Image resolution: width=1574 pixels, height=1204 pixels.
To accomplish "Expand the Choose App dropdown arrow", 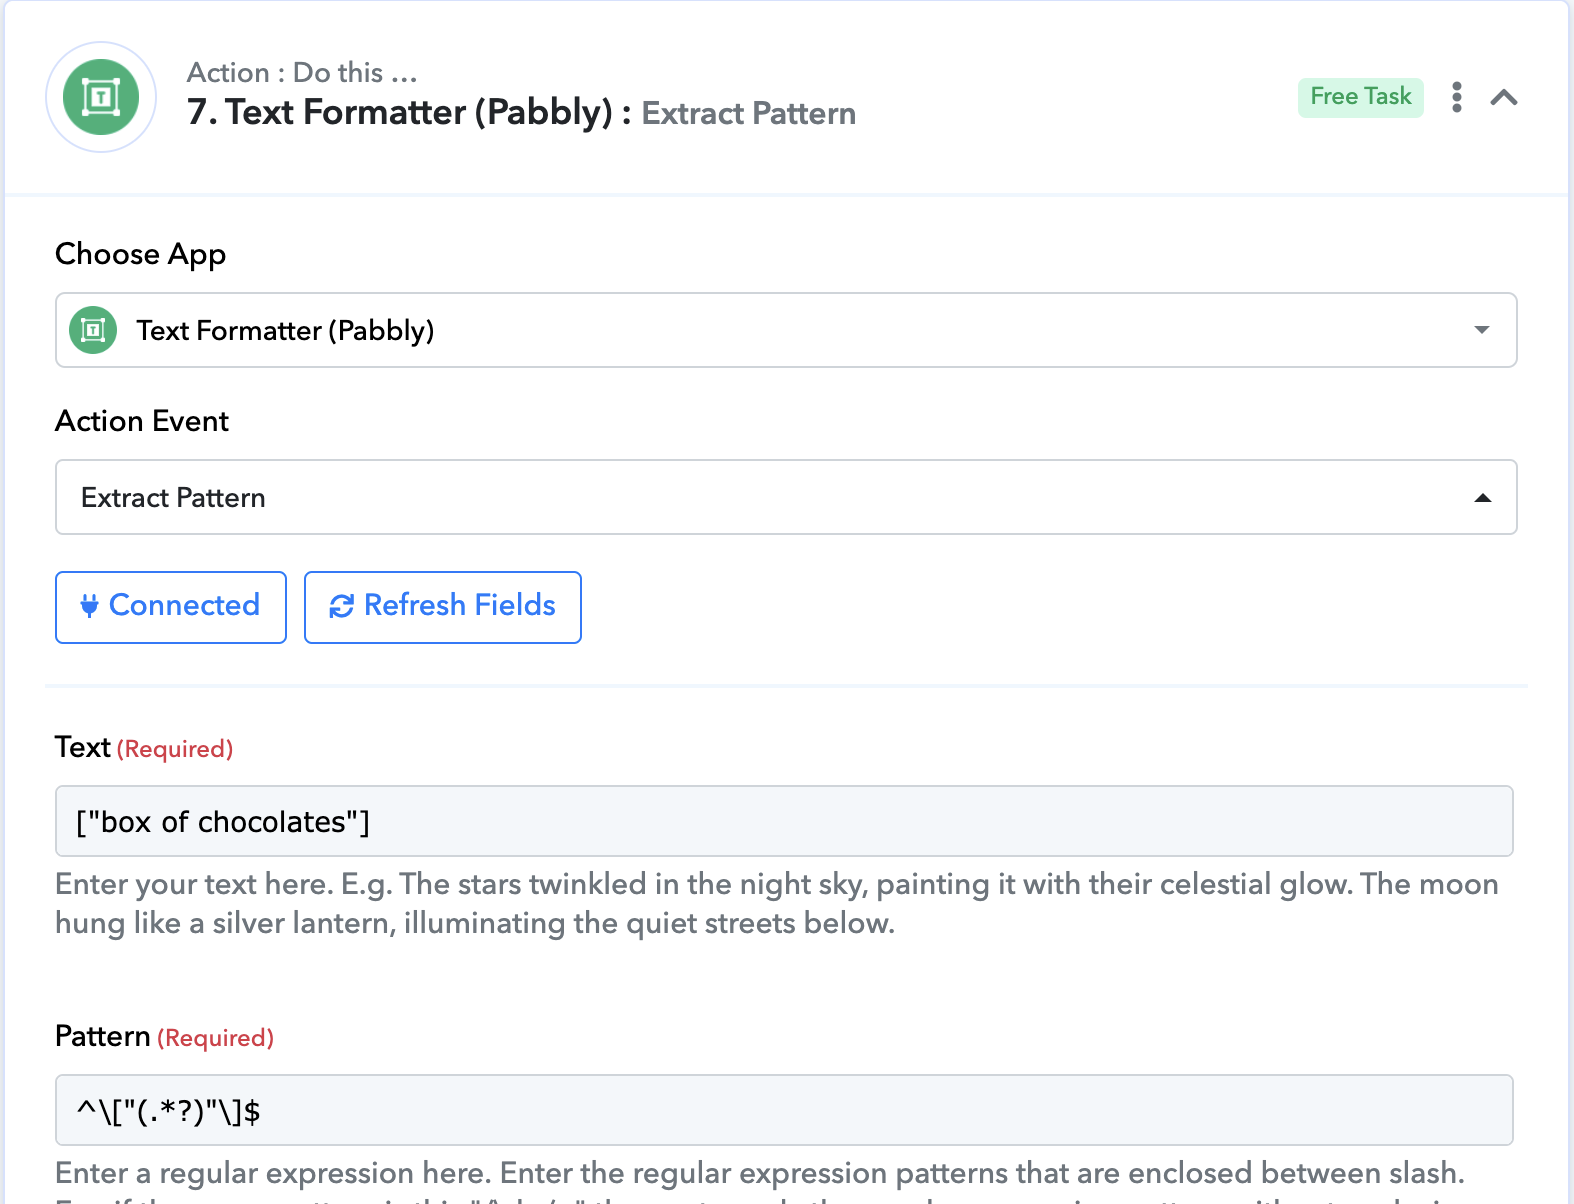I will pyautogui.click(x=1482, y=330).
